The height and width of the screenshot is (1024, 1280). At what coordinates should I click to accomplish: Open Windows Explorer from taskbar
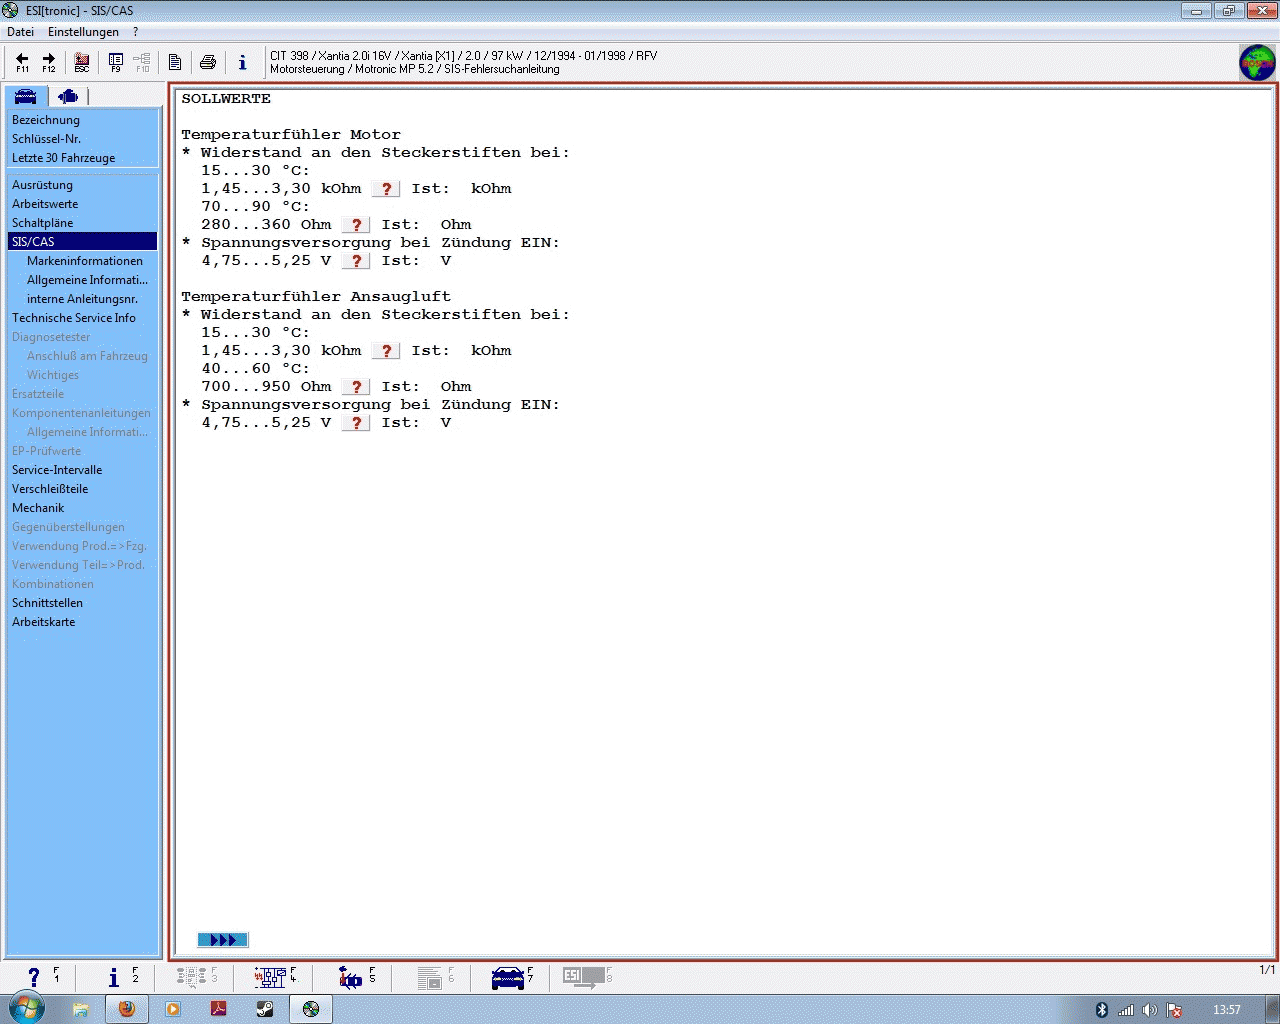coord(81,1009)
